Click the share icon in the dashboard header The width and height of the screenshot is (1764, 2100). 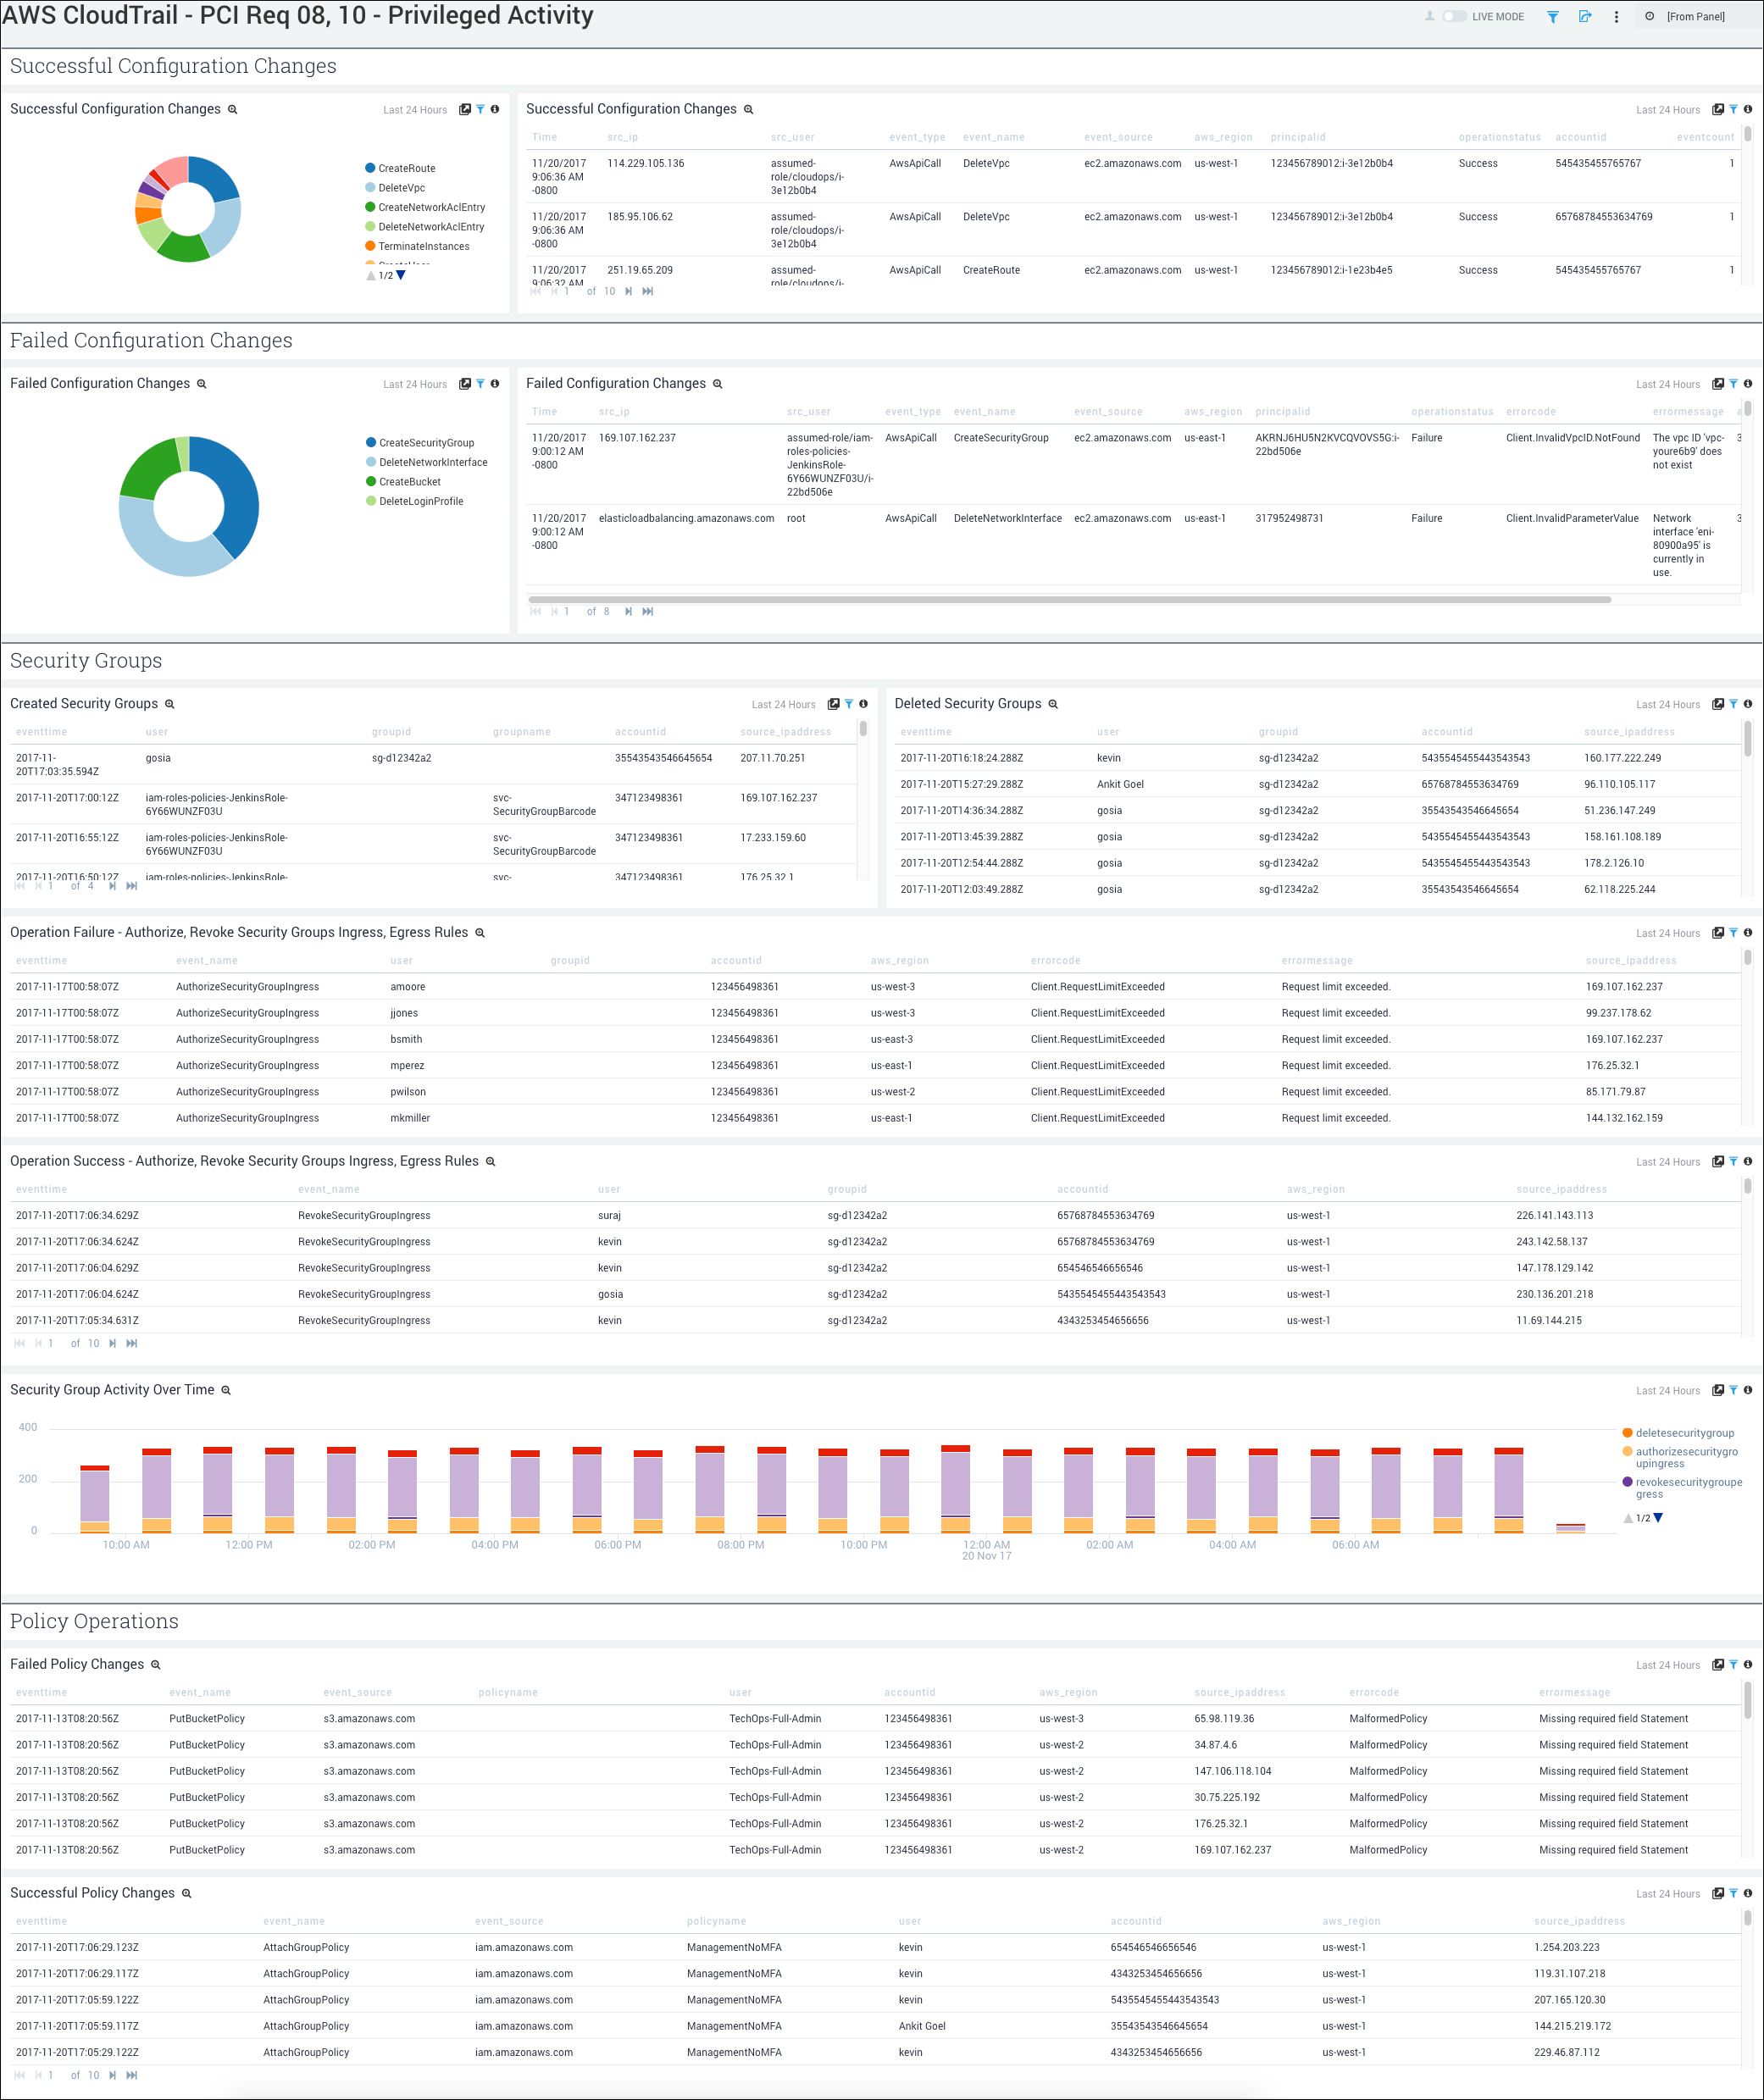pyautogui.click(x=1586, y=16)
